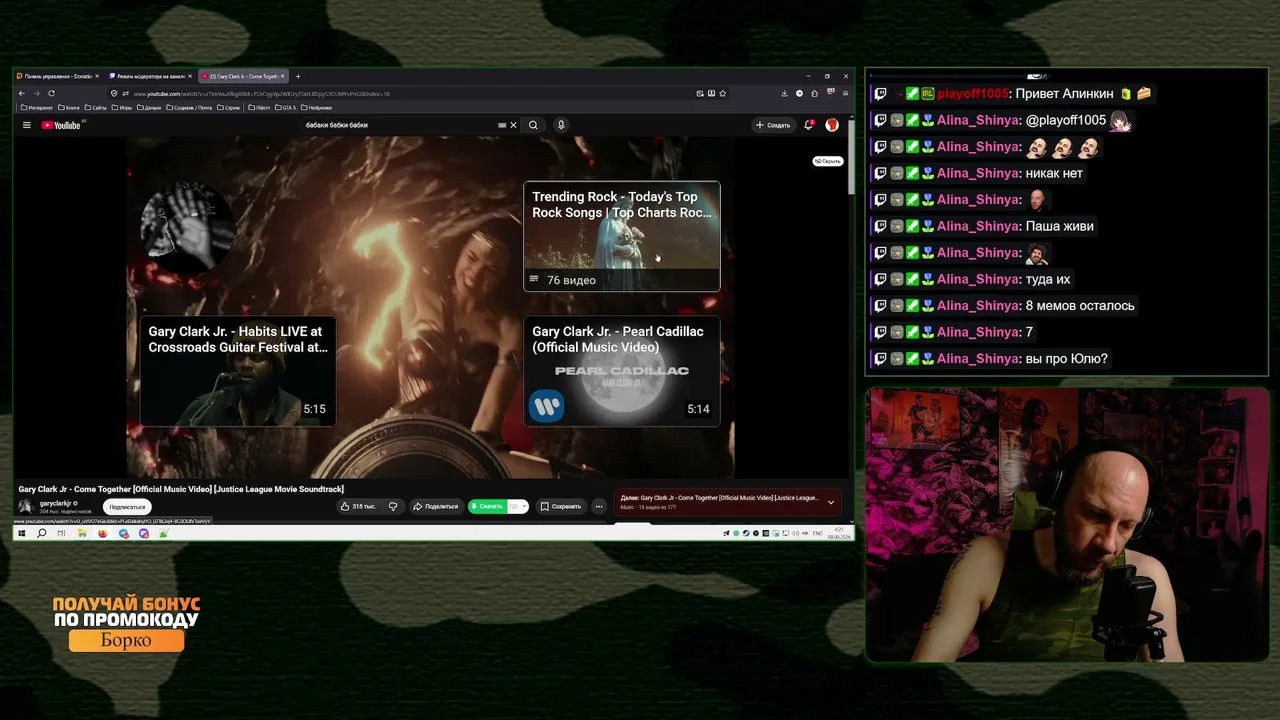
Task: Open Pearl Cadillac end-screen video card
Action: (x=622, y=371)
